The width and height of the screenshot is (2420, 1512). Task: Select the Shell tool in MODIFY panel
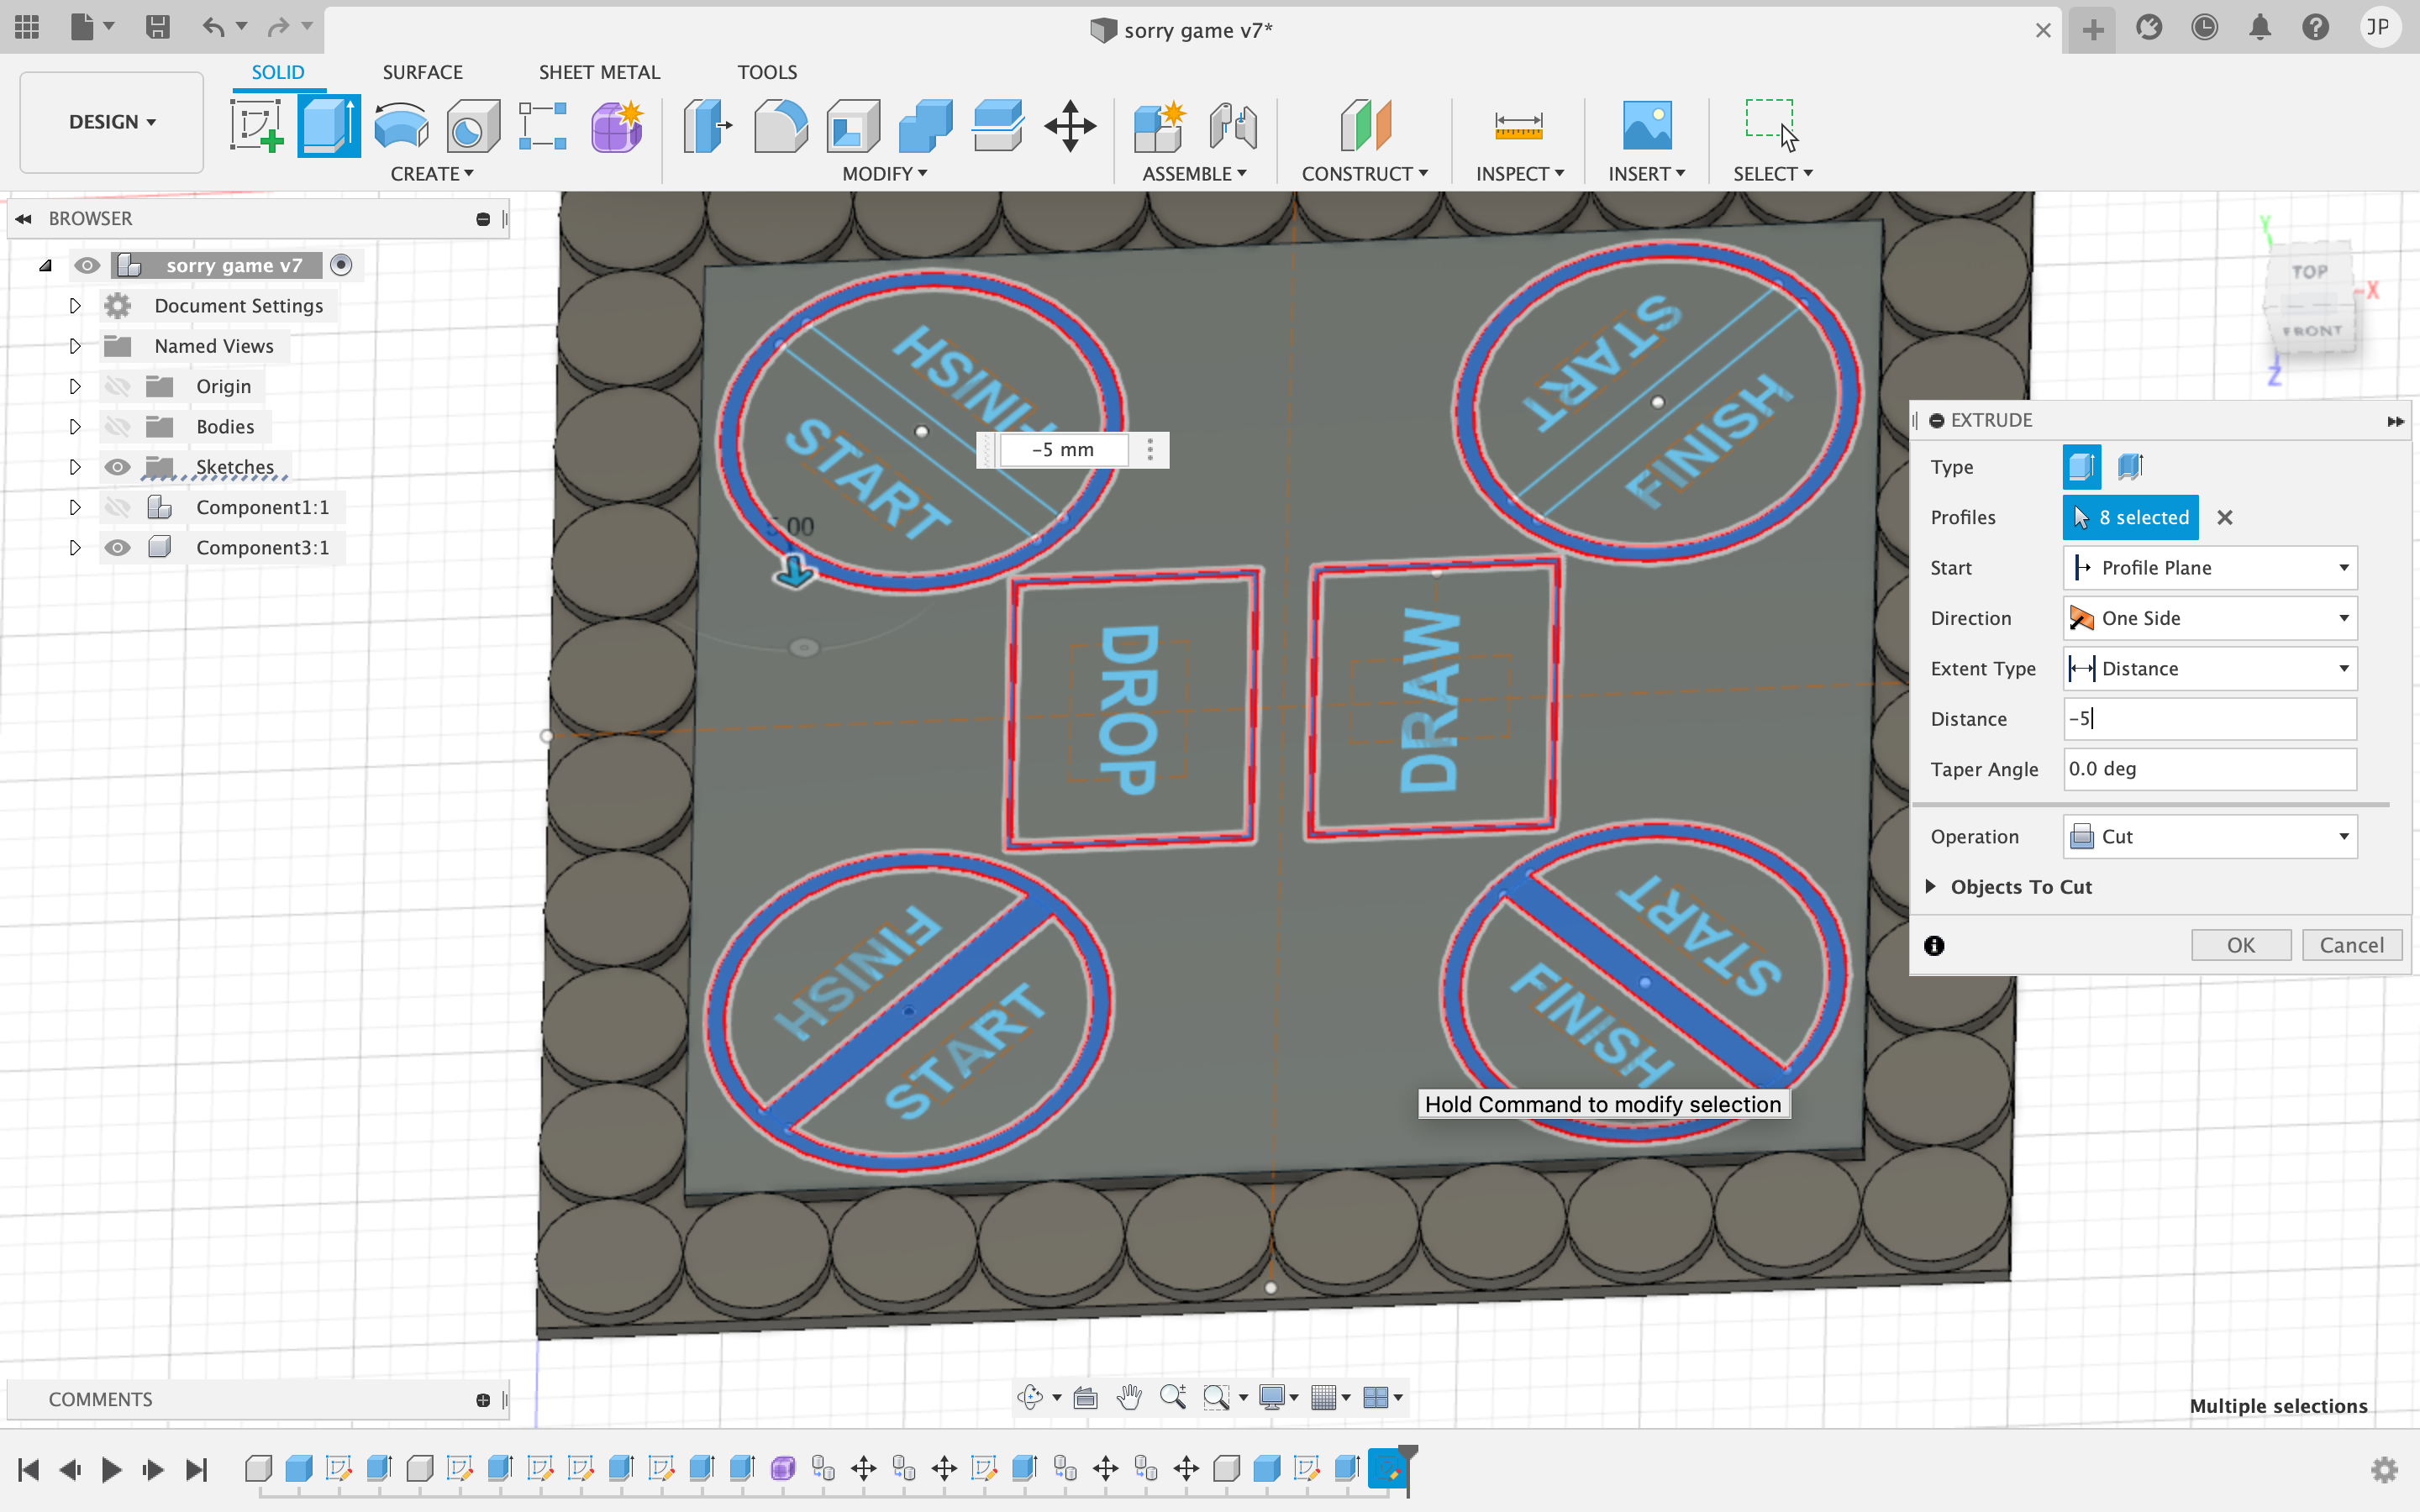852,123
